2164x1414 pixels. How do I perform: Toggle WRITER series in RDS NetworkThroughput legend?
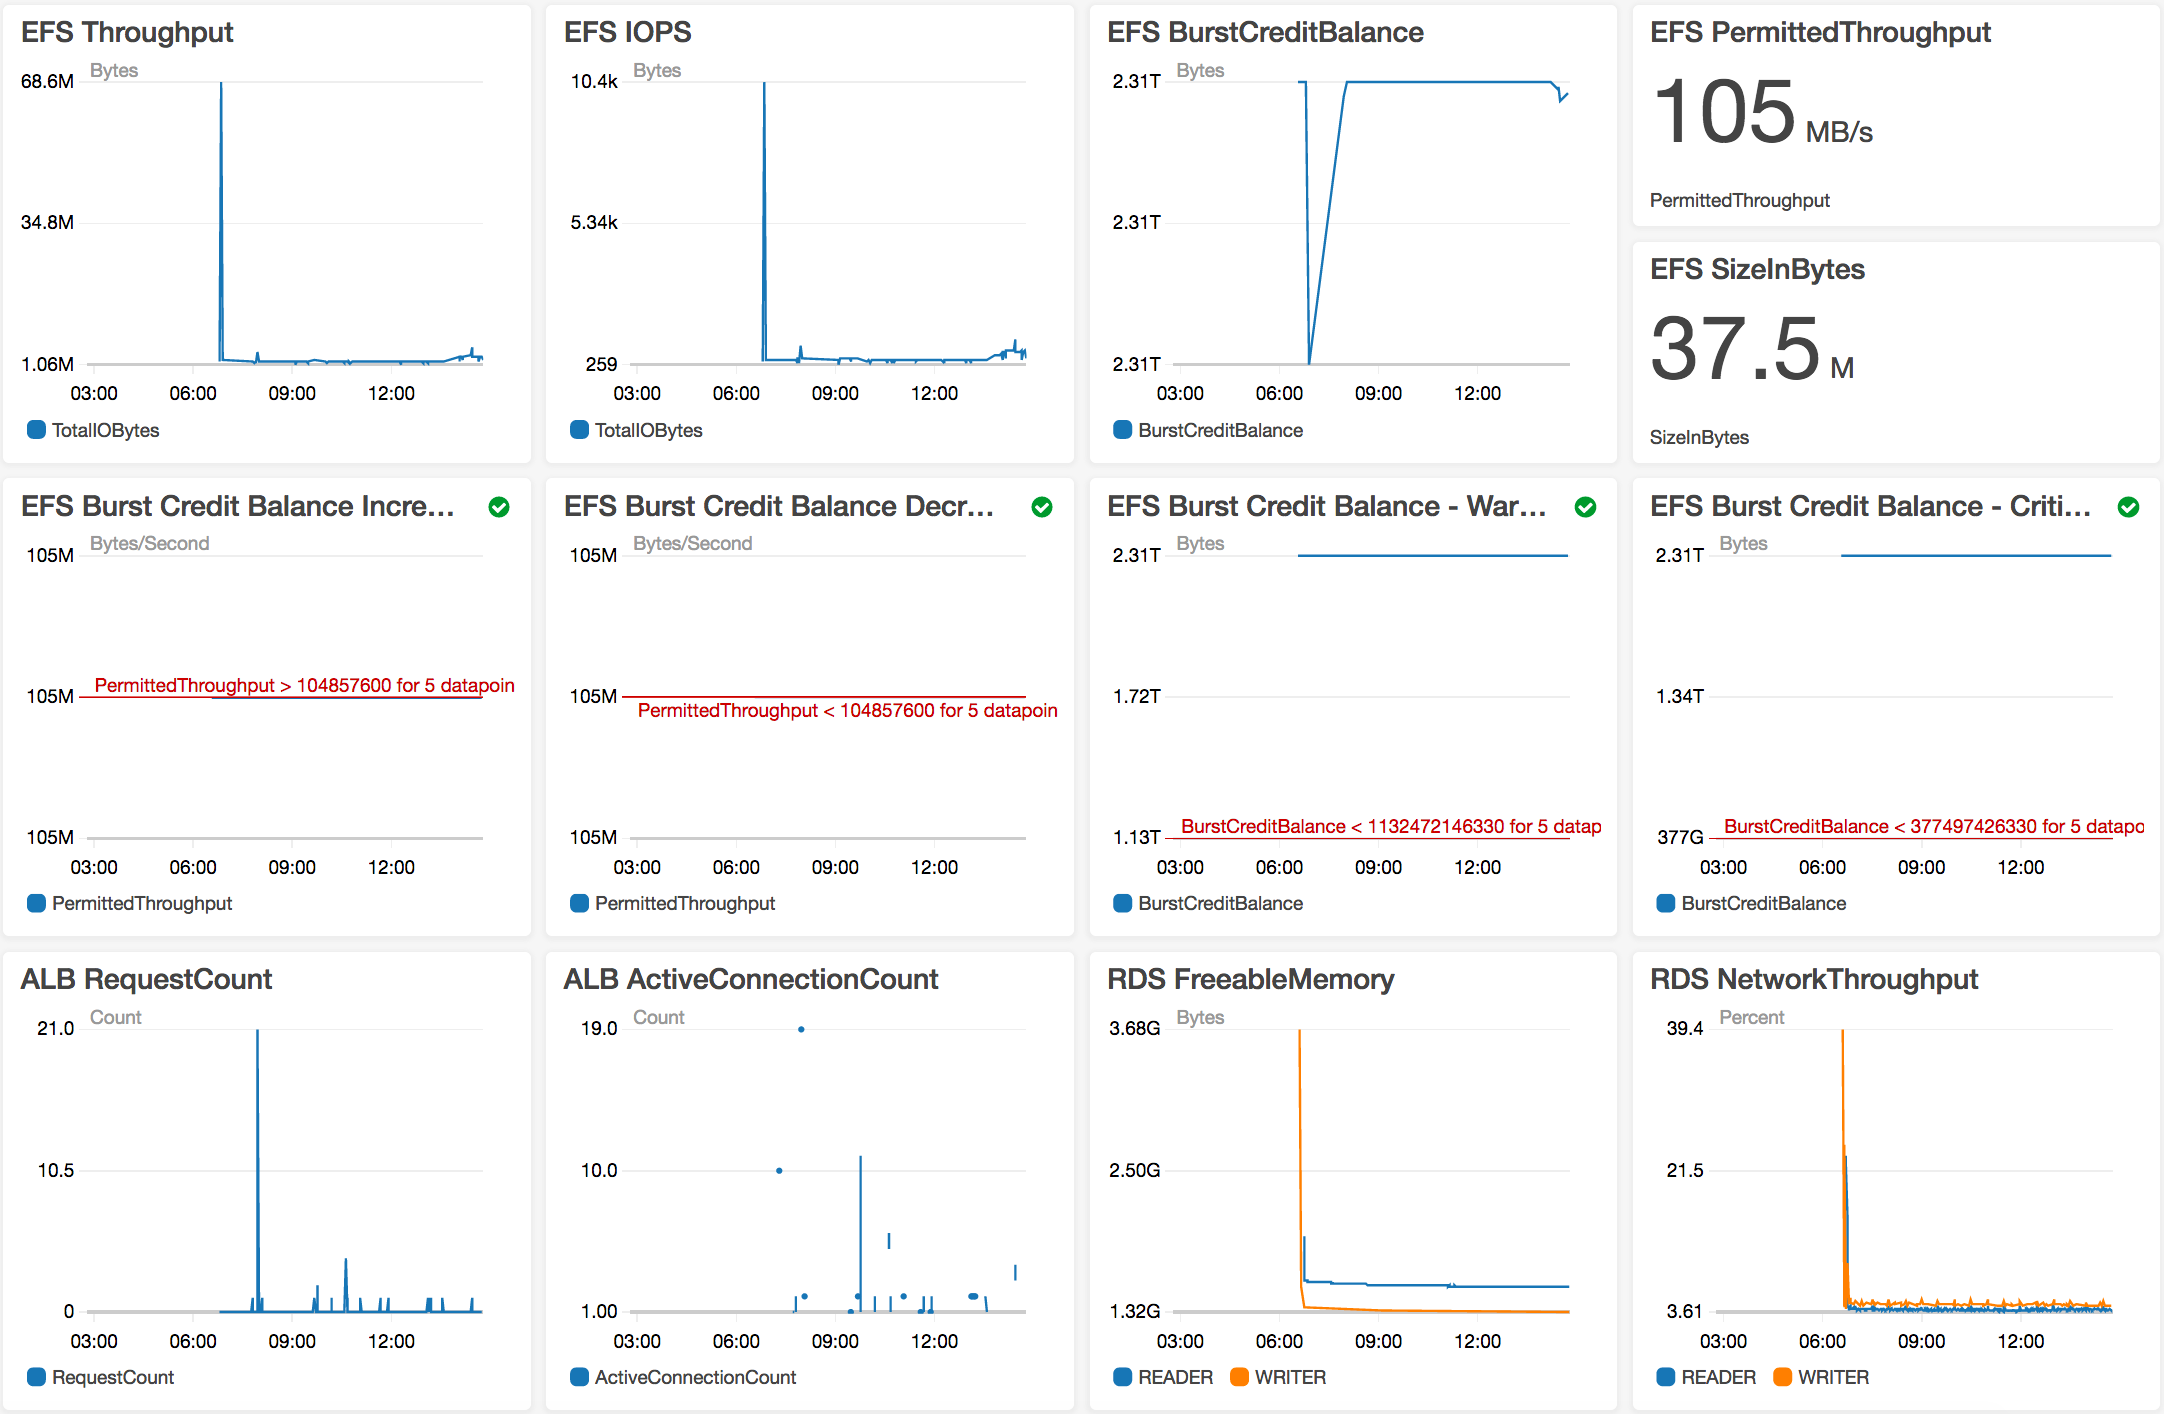coord(1832,1377)
